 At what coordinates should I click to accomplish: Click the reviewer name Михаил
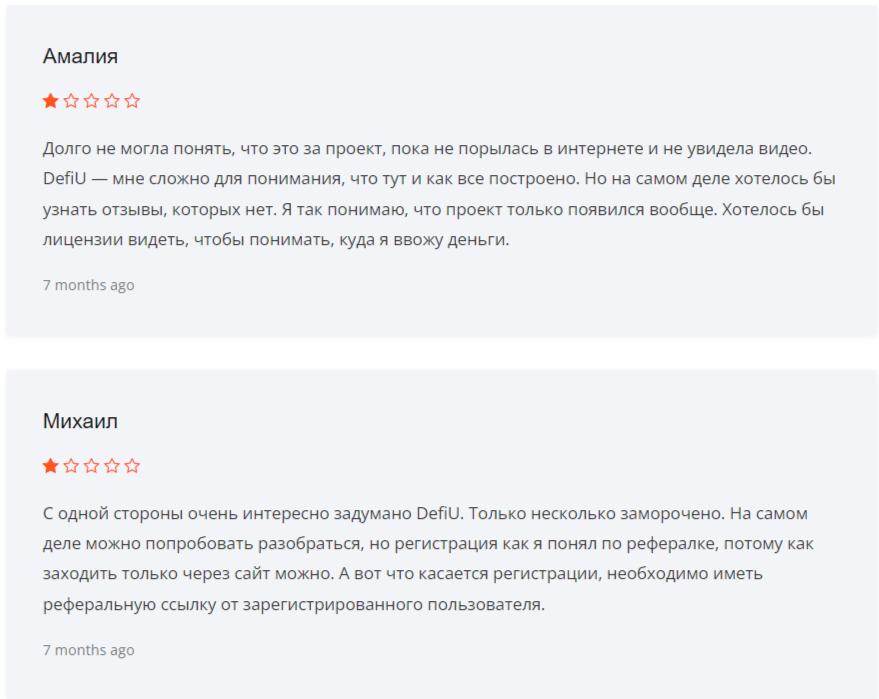point(80,421)
